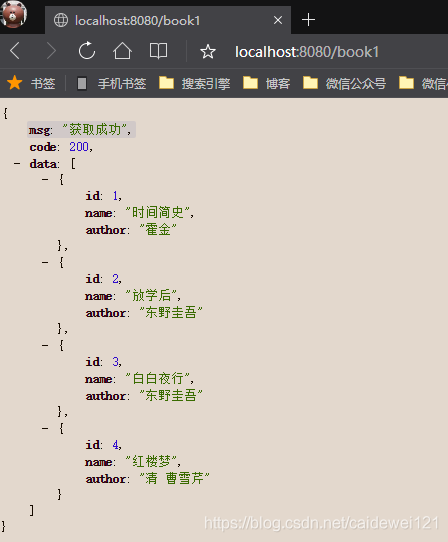Click the user avatar in the top corner
The height and width of the screenshot is (542, 448).
click(14, 14)
